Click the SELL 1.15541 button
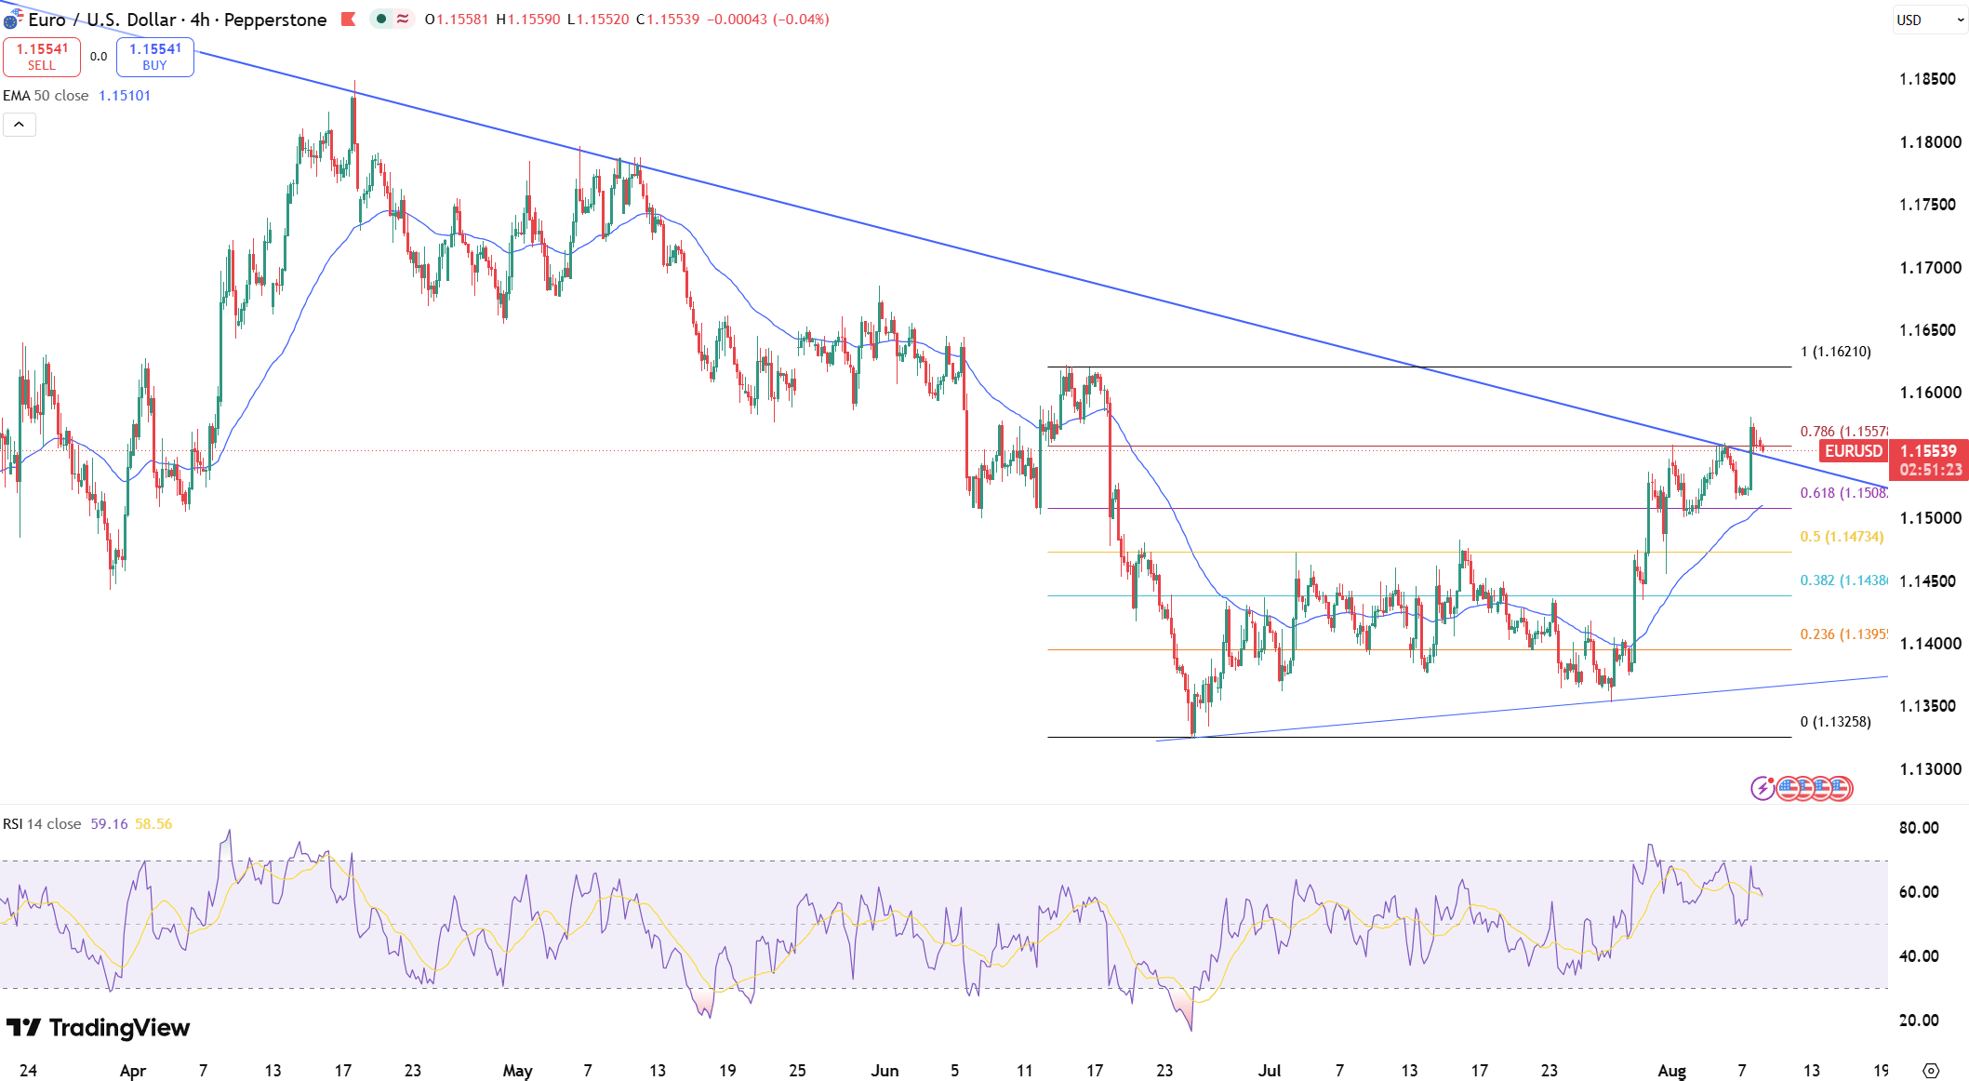Image resolution: width=1969 pixels, height=1081 pixels. coord(42,57)
